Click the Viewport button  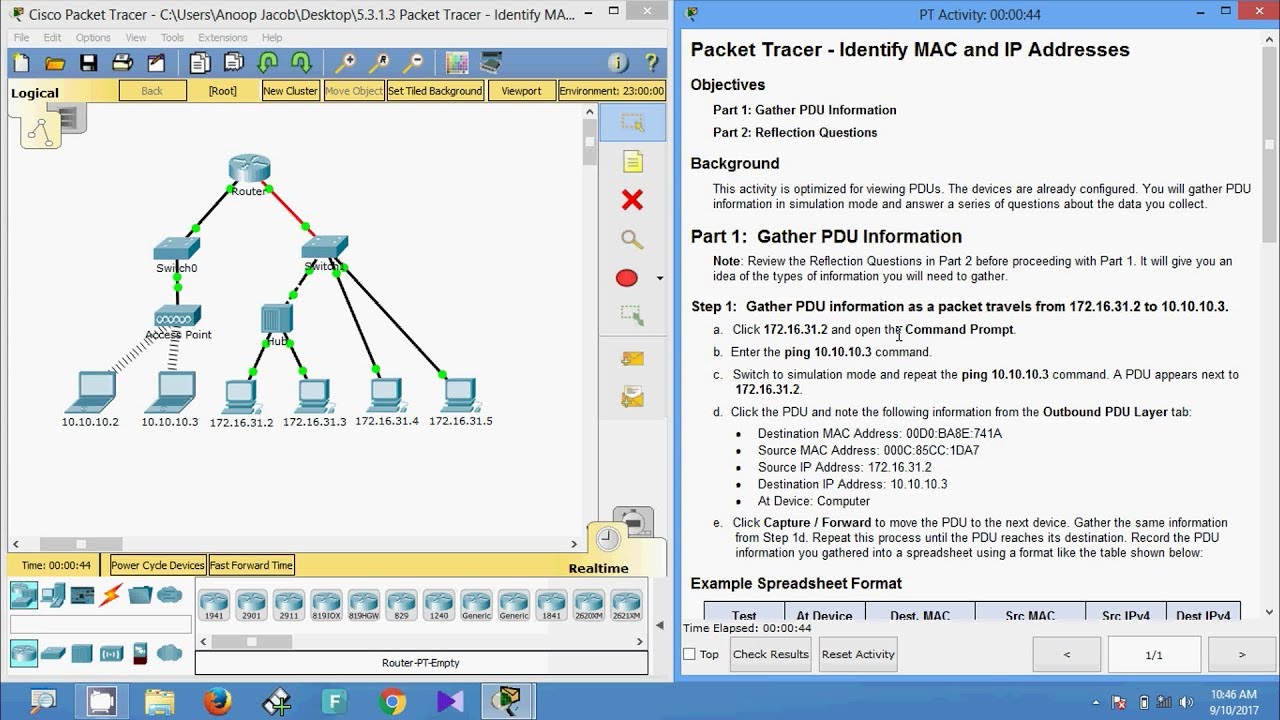(x=521, y=90)
